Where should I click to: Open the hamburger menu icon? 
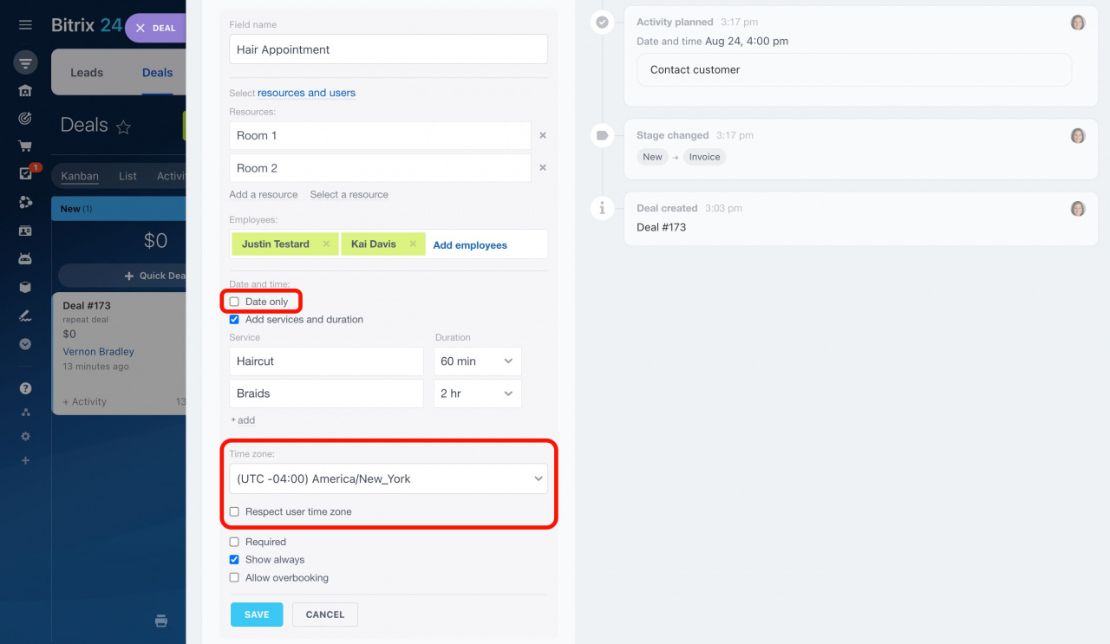pyautogui.click(x=25, y=25)
